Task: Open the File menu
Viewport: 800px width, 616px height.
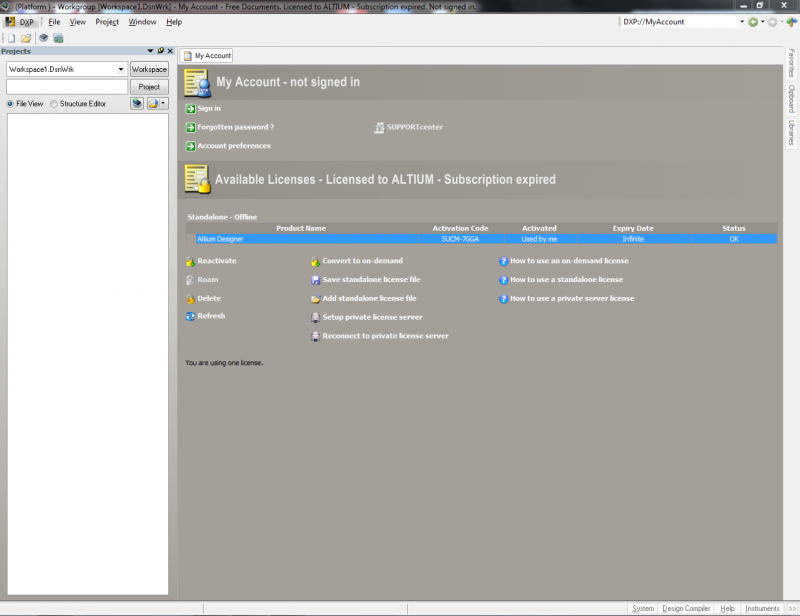Action: 54,22
